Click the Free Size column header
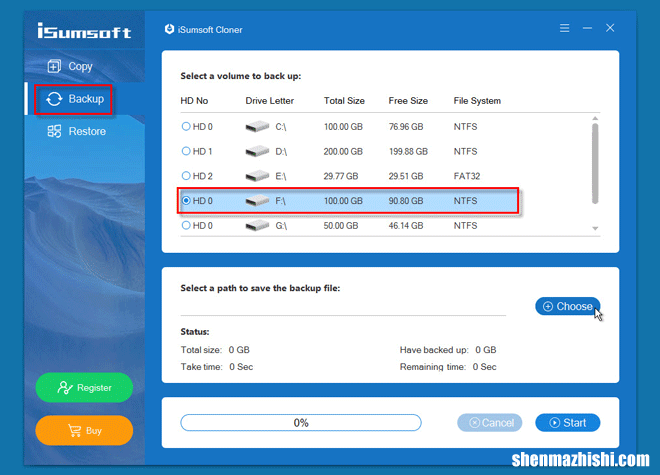The height and width of the screenshot is (475, 660). [408, 101]
